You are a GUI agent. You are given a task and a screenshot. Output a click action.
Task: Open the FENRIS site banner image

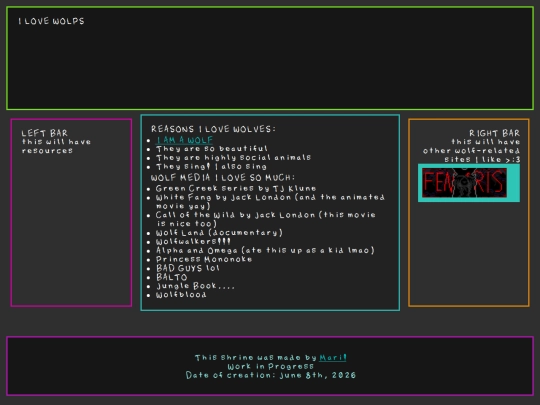coord(464,183)
